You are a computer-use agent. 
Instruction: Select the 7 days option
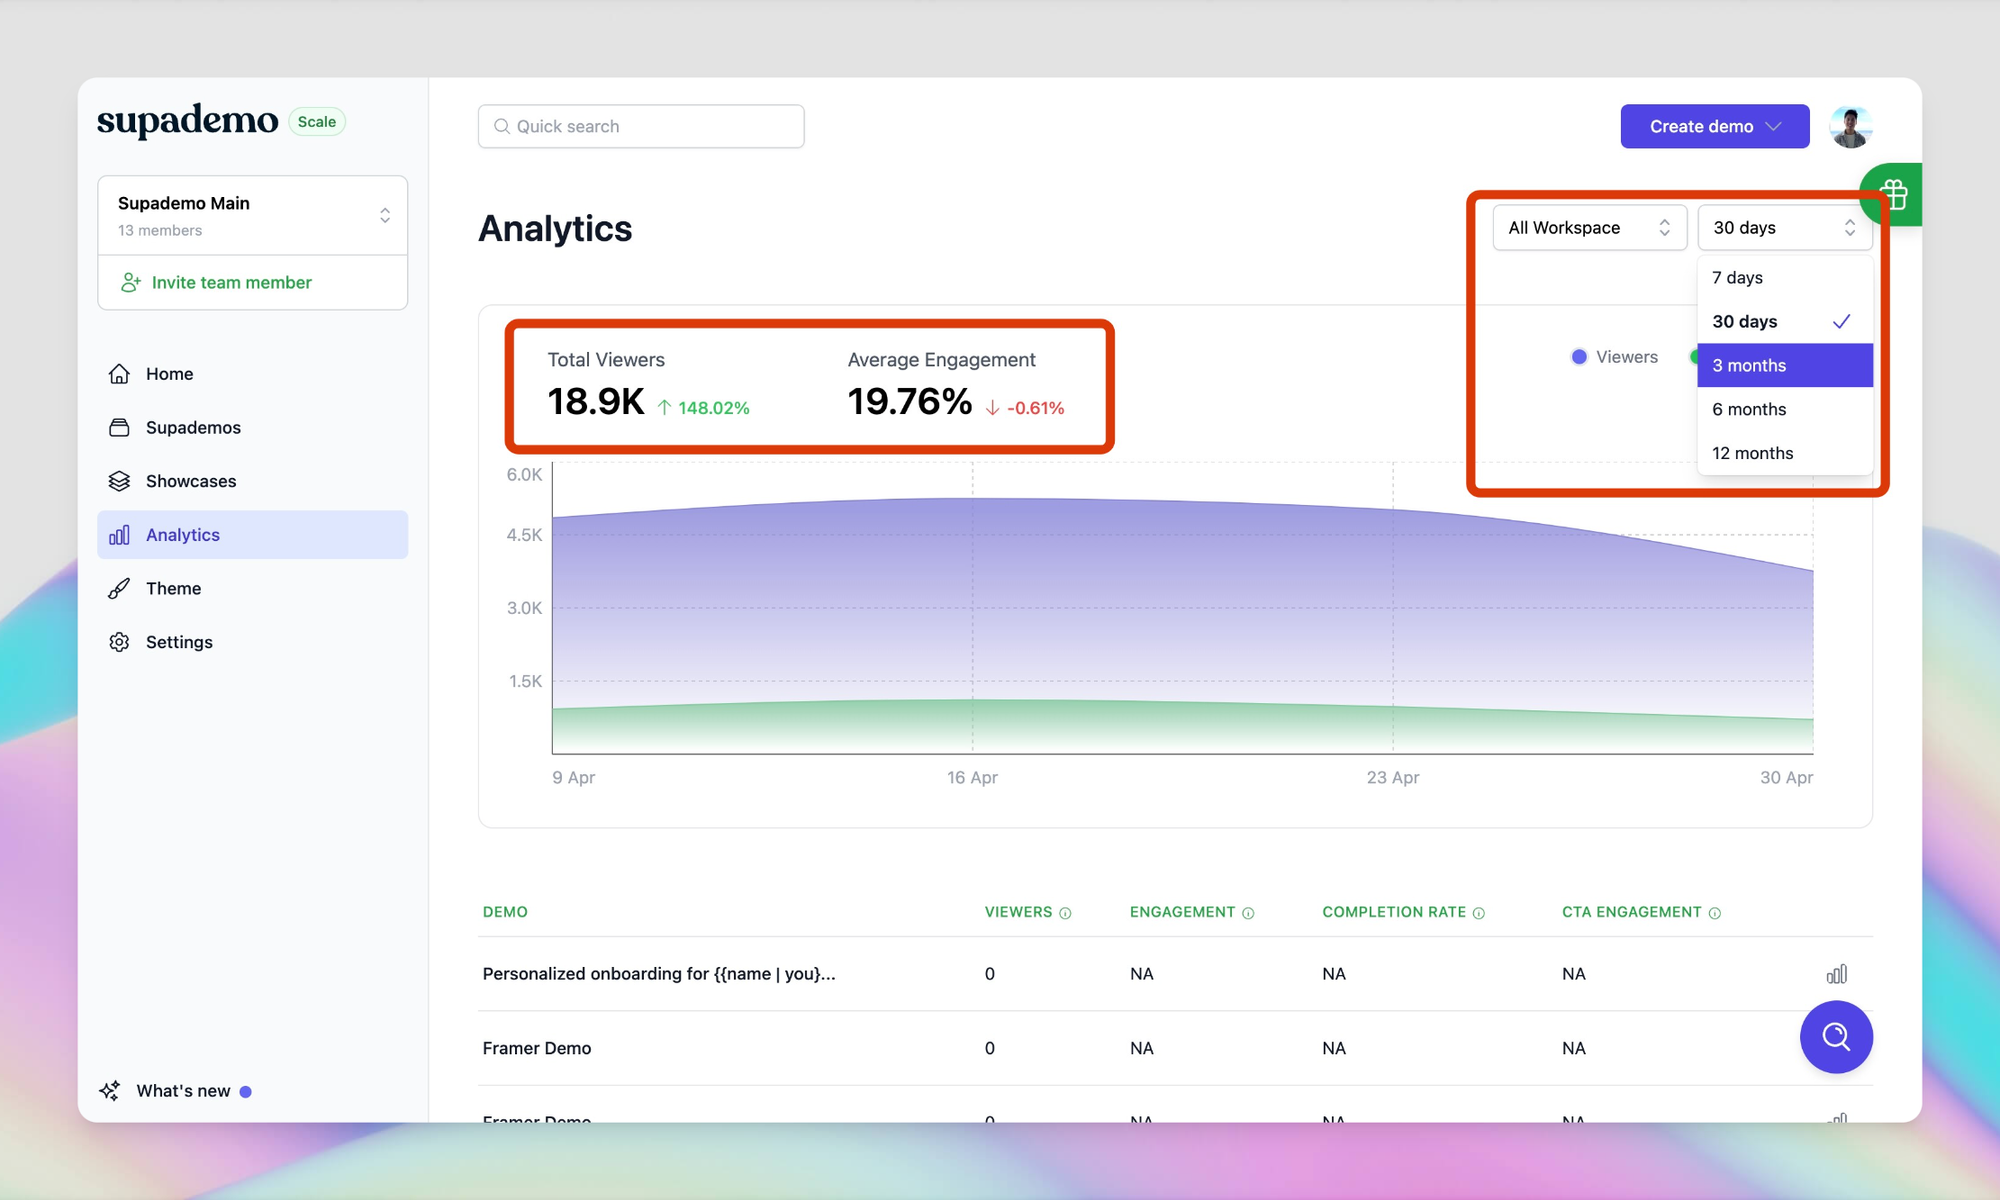pos(1785,278)
